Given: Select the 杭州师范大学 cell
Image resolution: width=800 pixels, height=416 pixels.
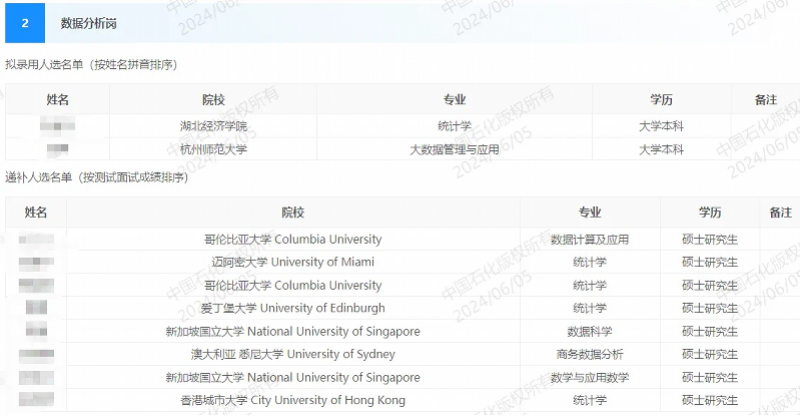Looking at the screenshot, I should coord(213,149).
